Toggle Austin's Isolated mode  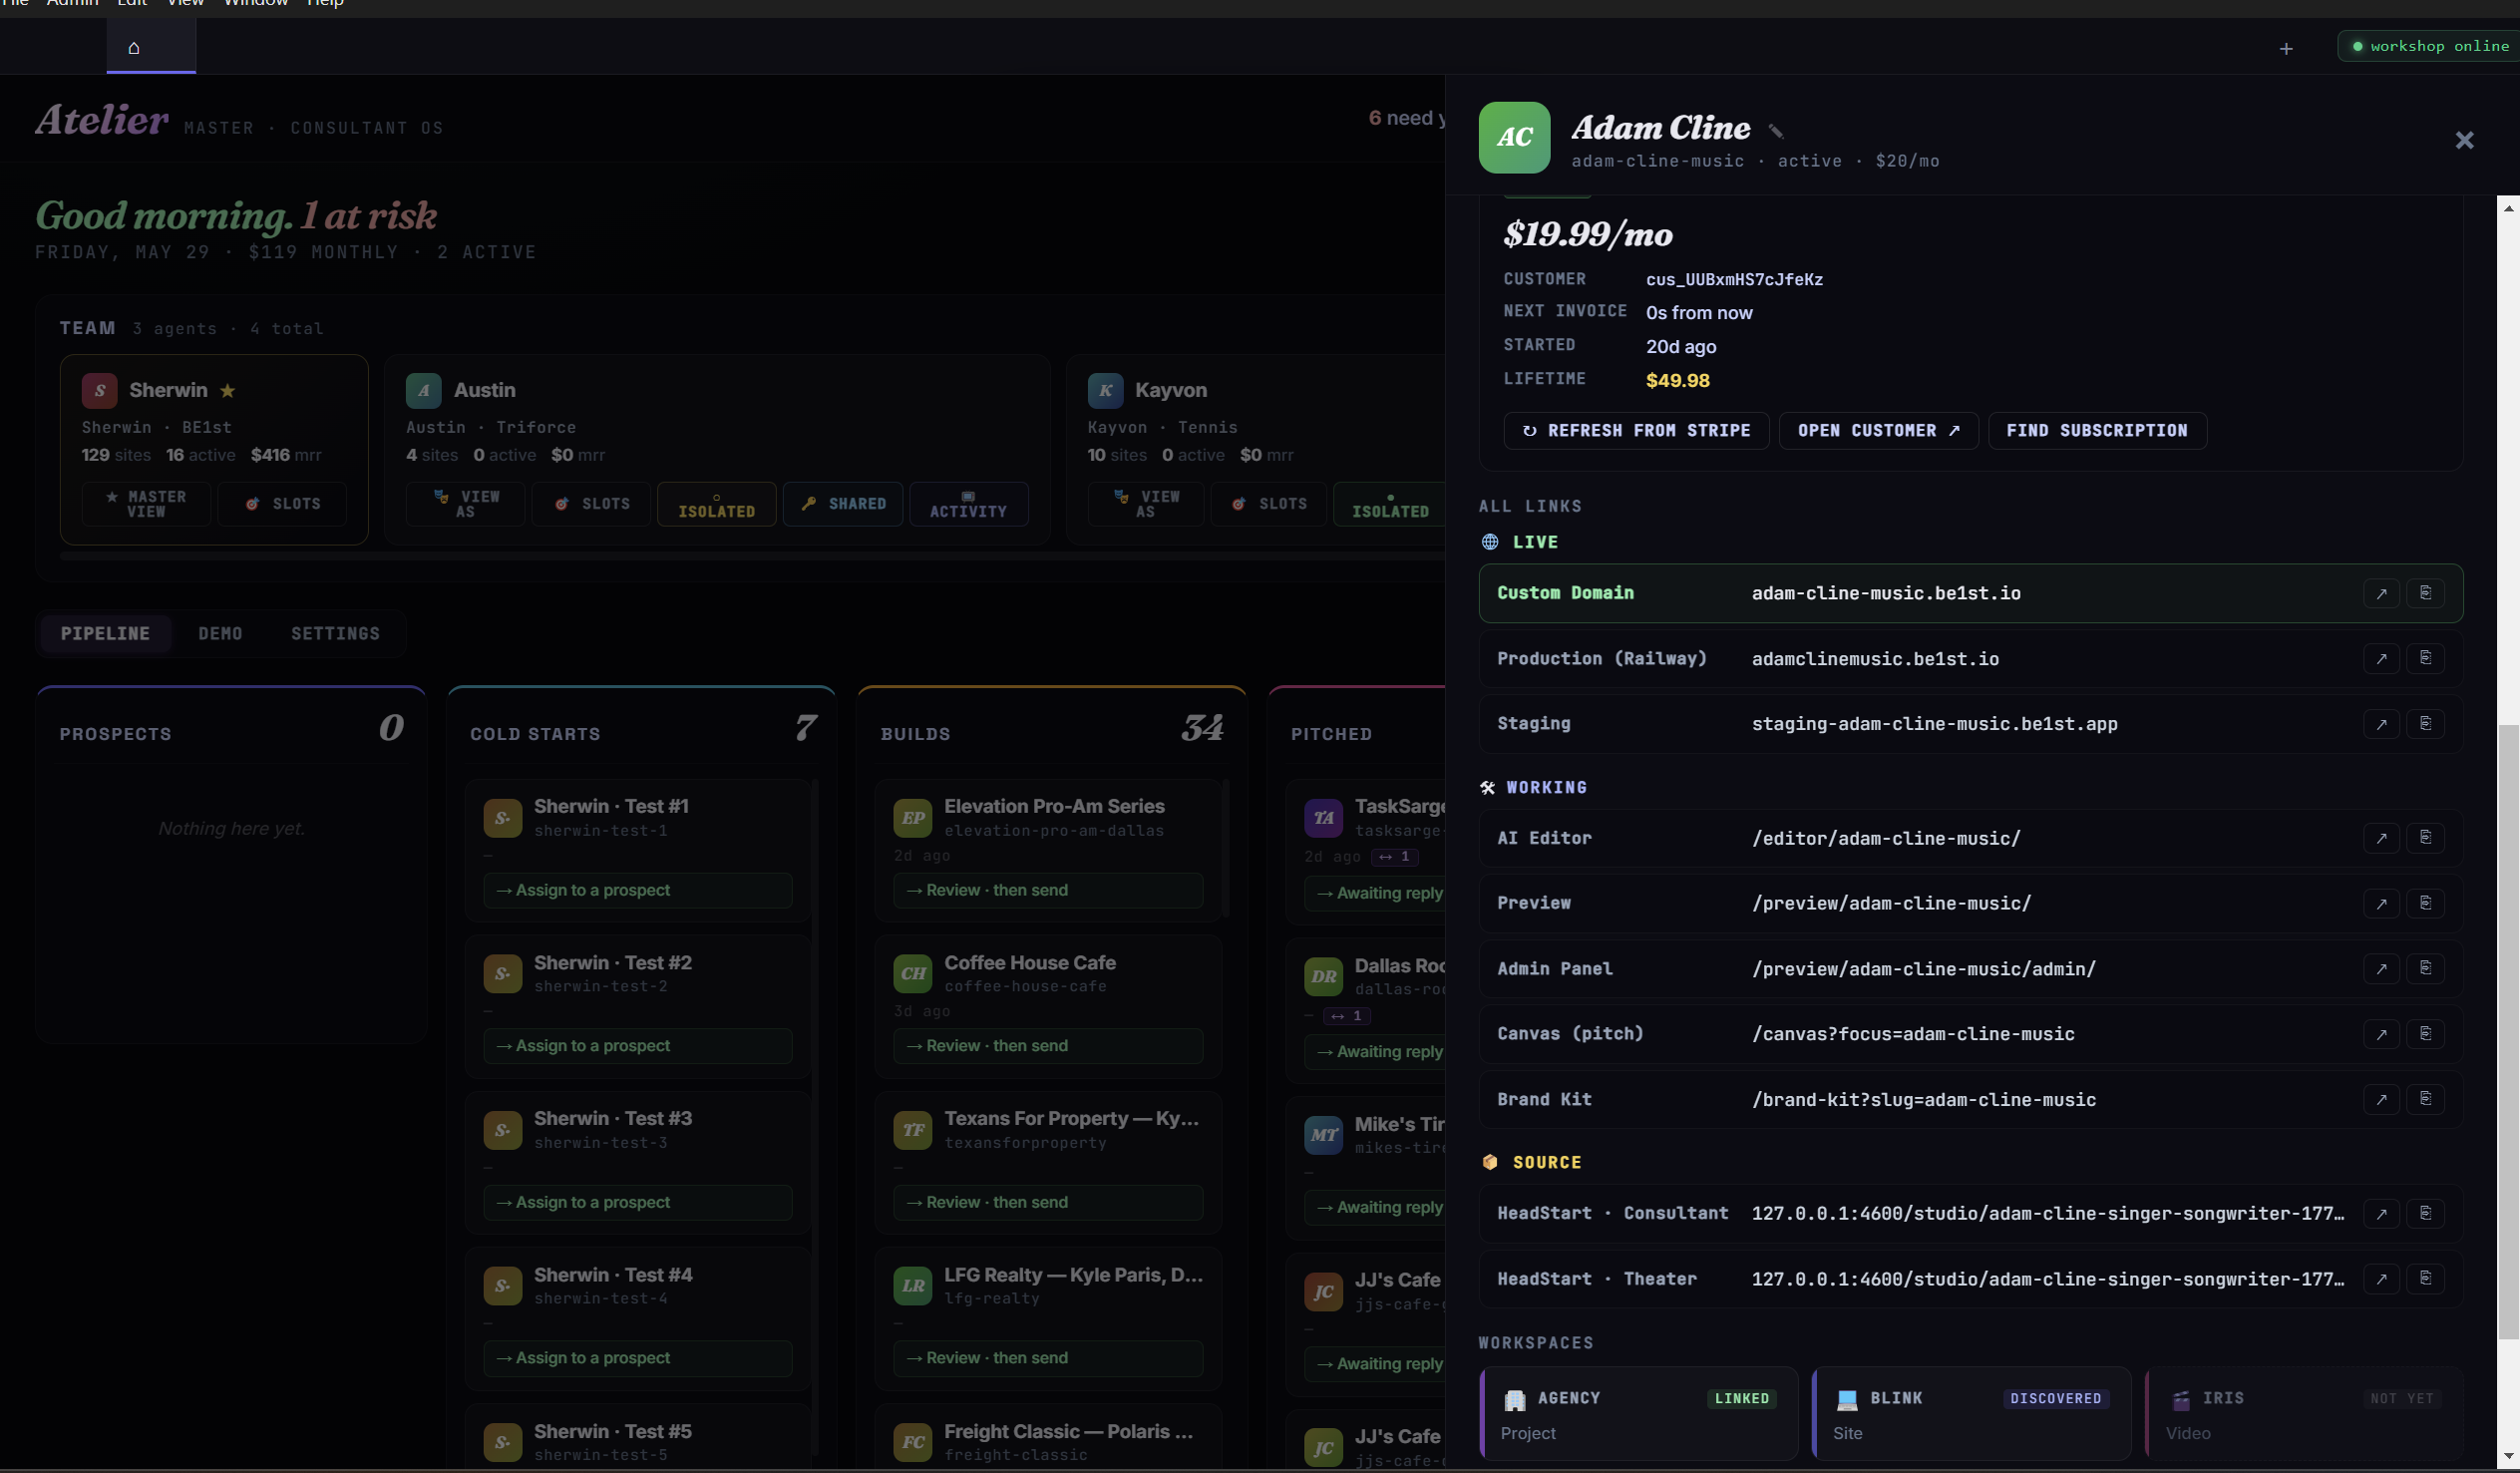point(717,504)
